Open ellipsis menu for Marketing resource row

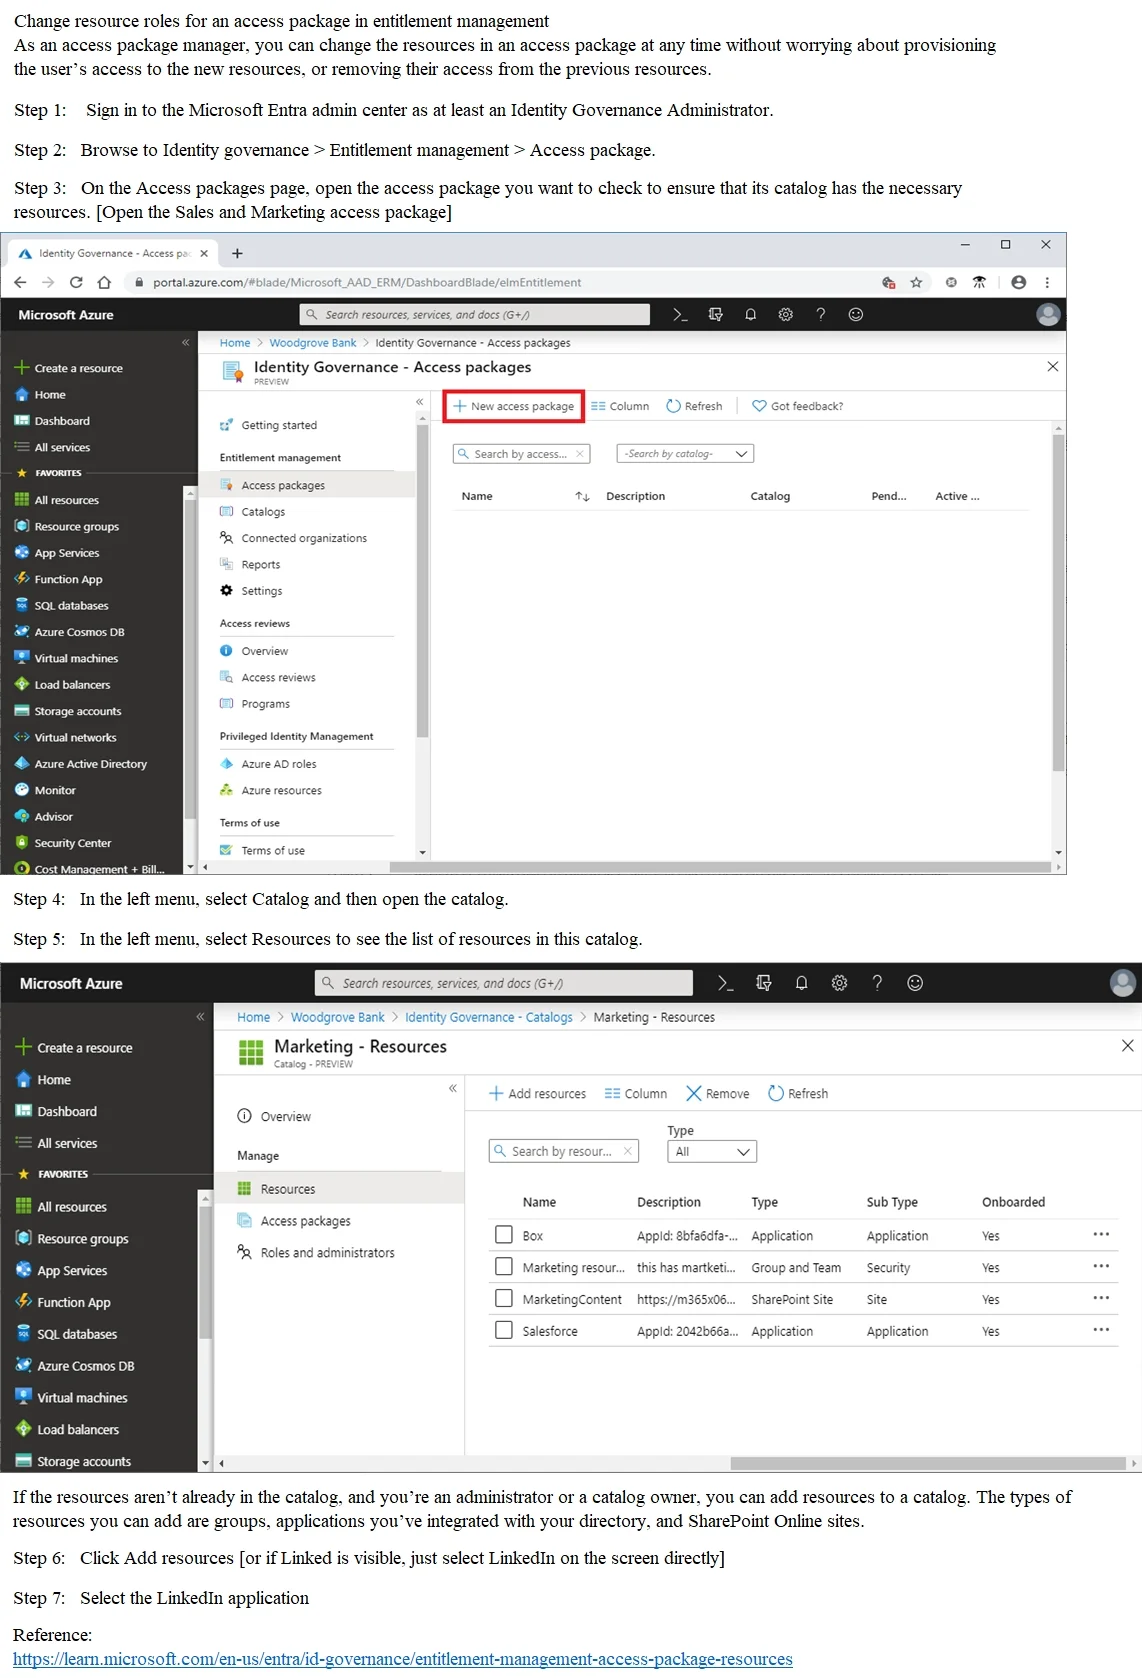tap(1101, 1266)
